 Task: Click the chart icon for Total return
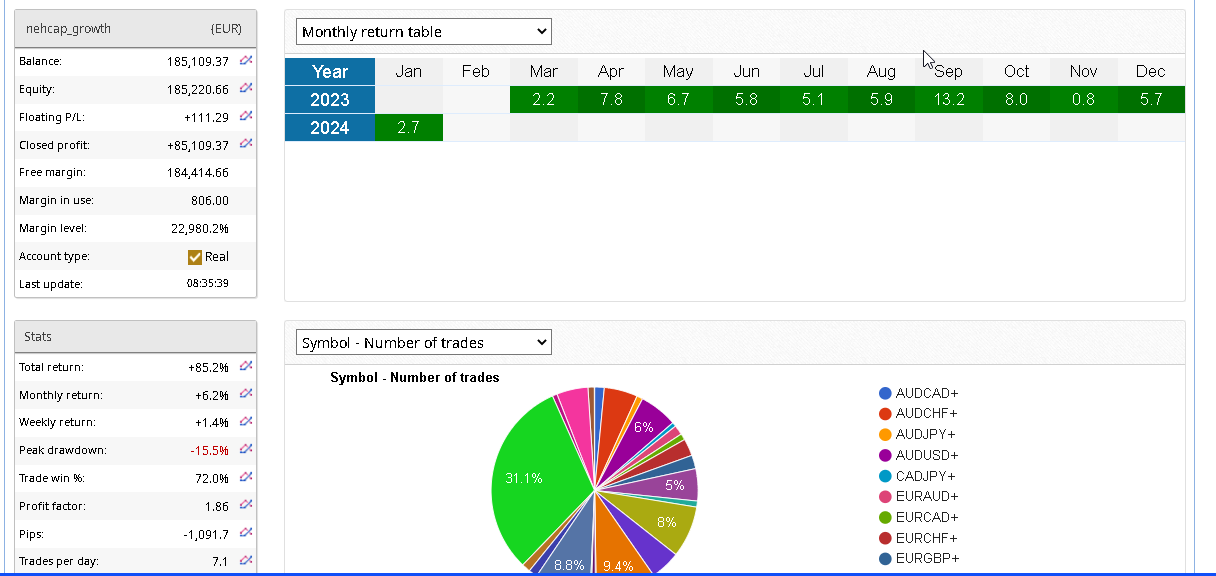246,366
